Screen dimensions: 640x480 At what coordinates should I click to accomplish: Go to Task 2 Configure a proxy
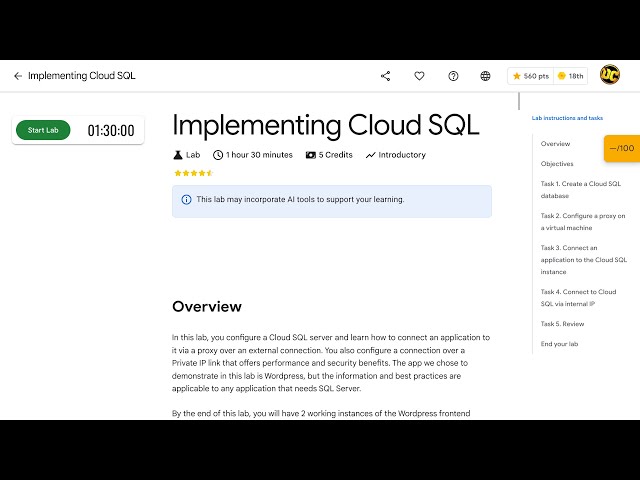click(x=583, y=222)
